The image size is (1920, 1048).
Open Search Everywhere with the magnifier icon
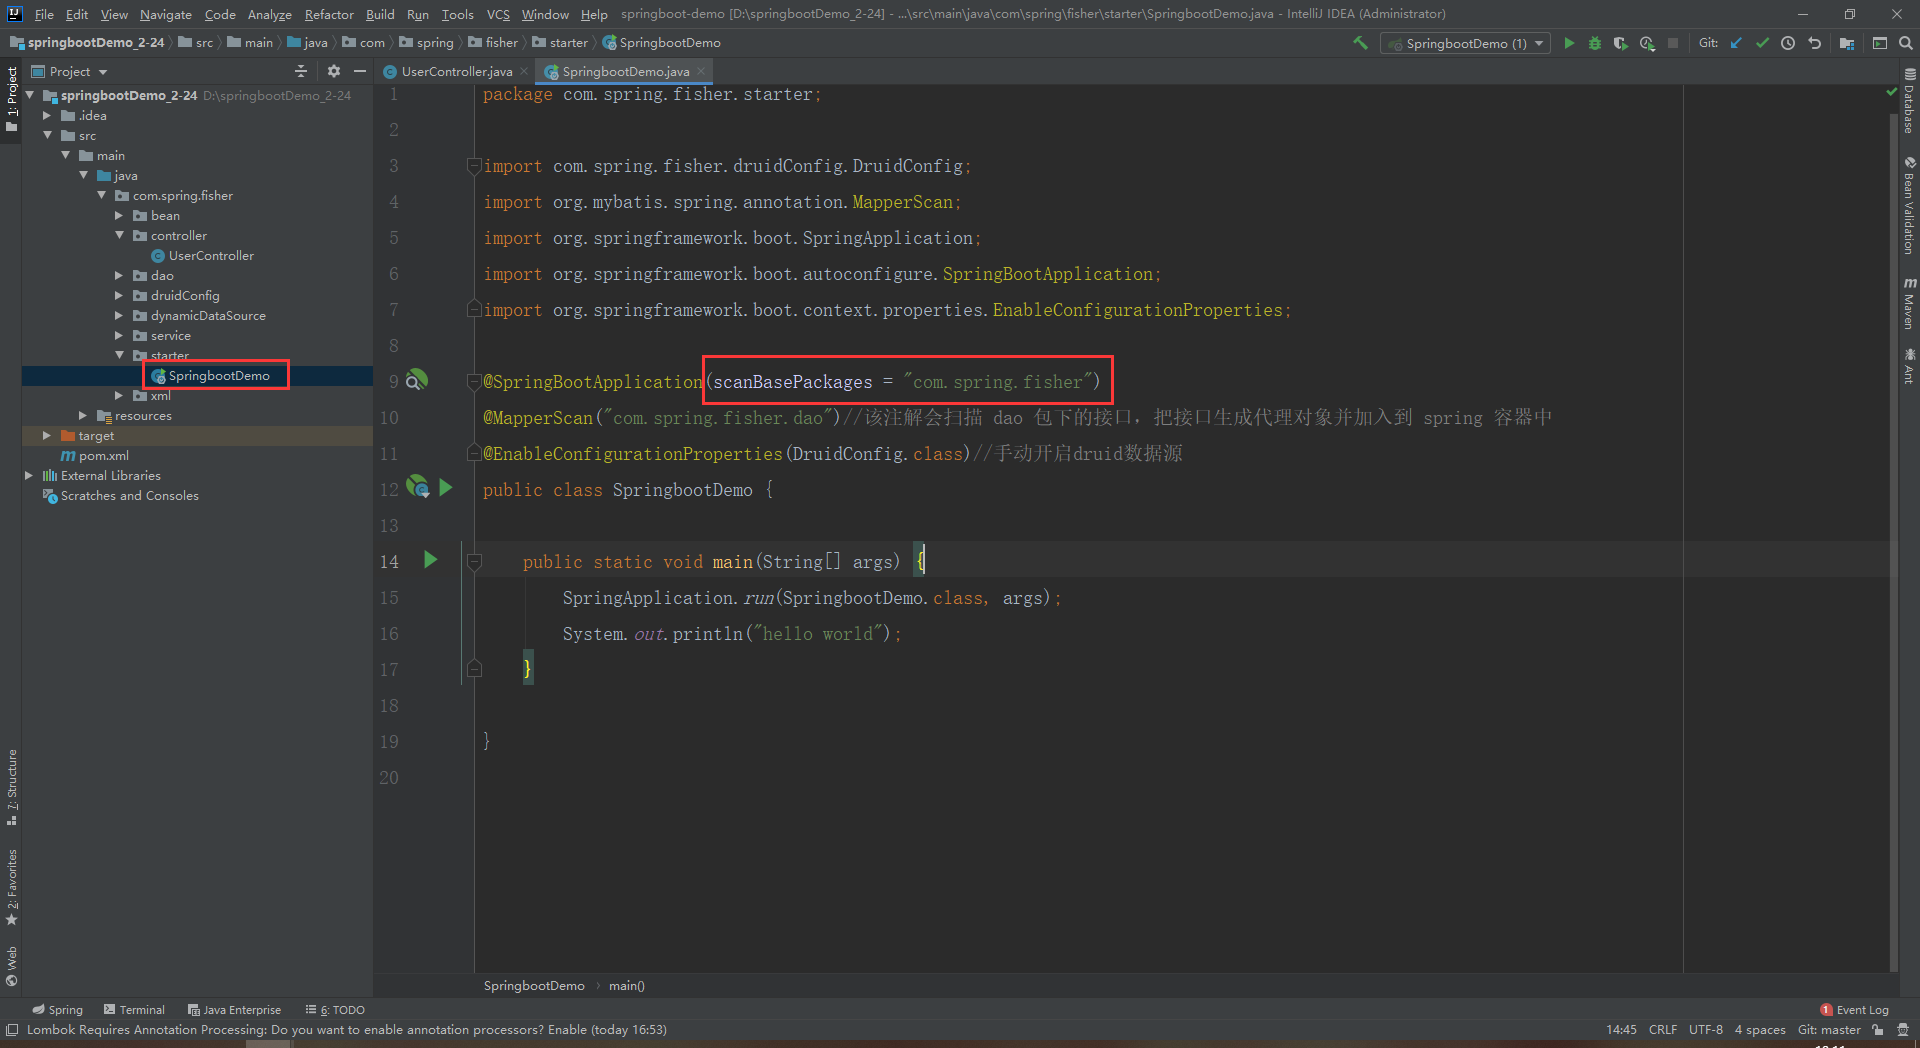tap(1905, 43)
